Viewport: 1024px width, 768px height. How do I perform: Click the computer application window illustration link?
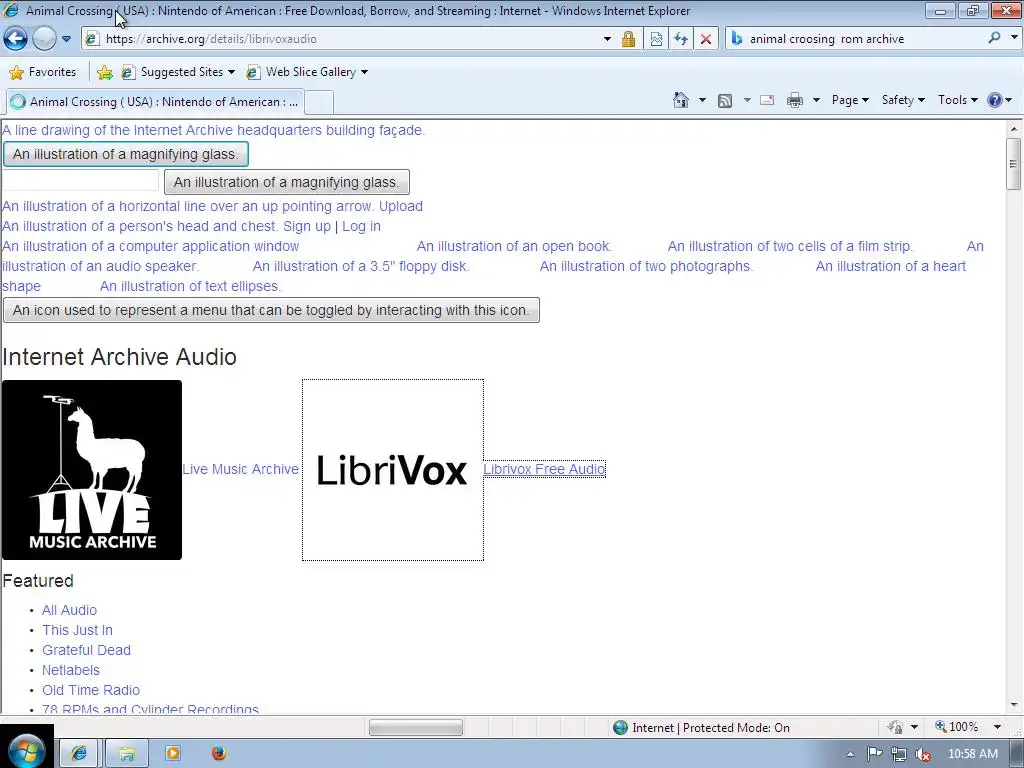150,246
